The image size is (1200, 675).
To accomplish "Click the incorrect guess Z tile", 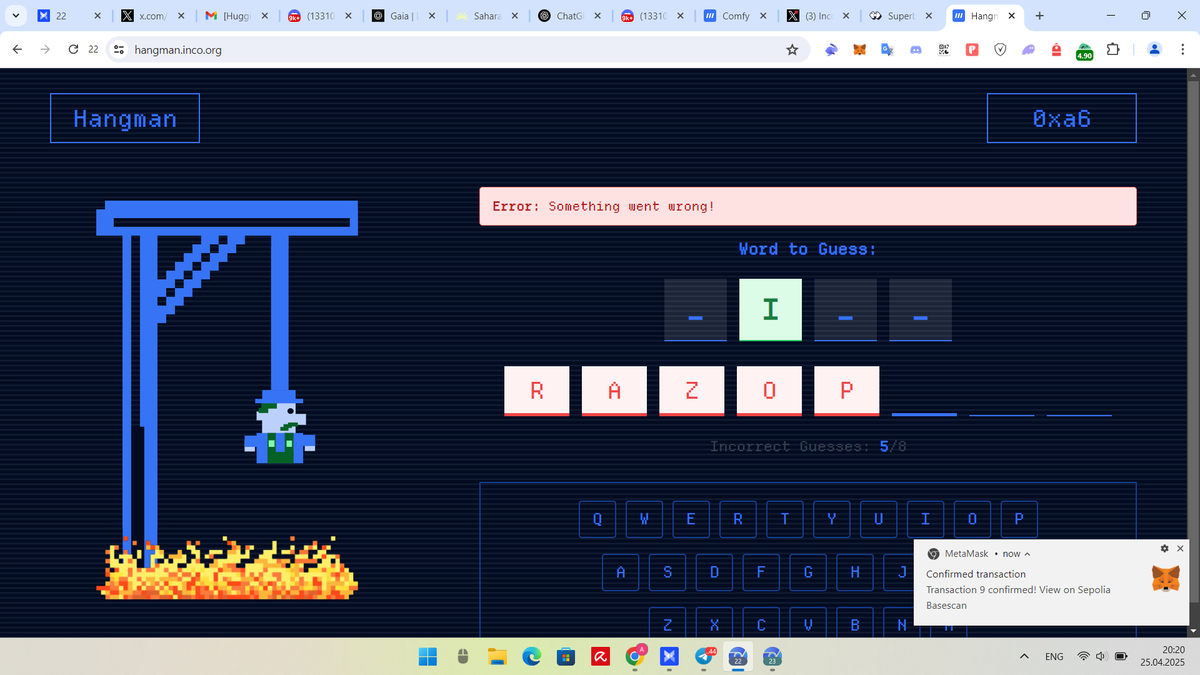I will point(691,391).
